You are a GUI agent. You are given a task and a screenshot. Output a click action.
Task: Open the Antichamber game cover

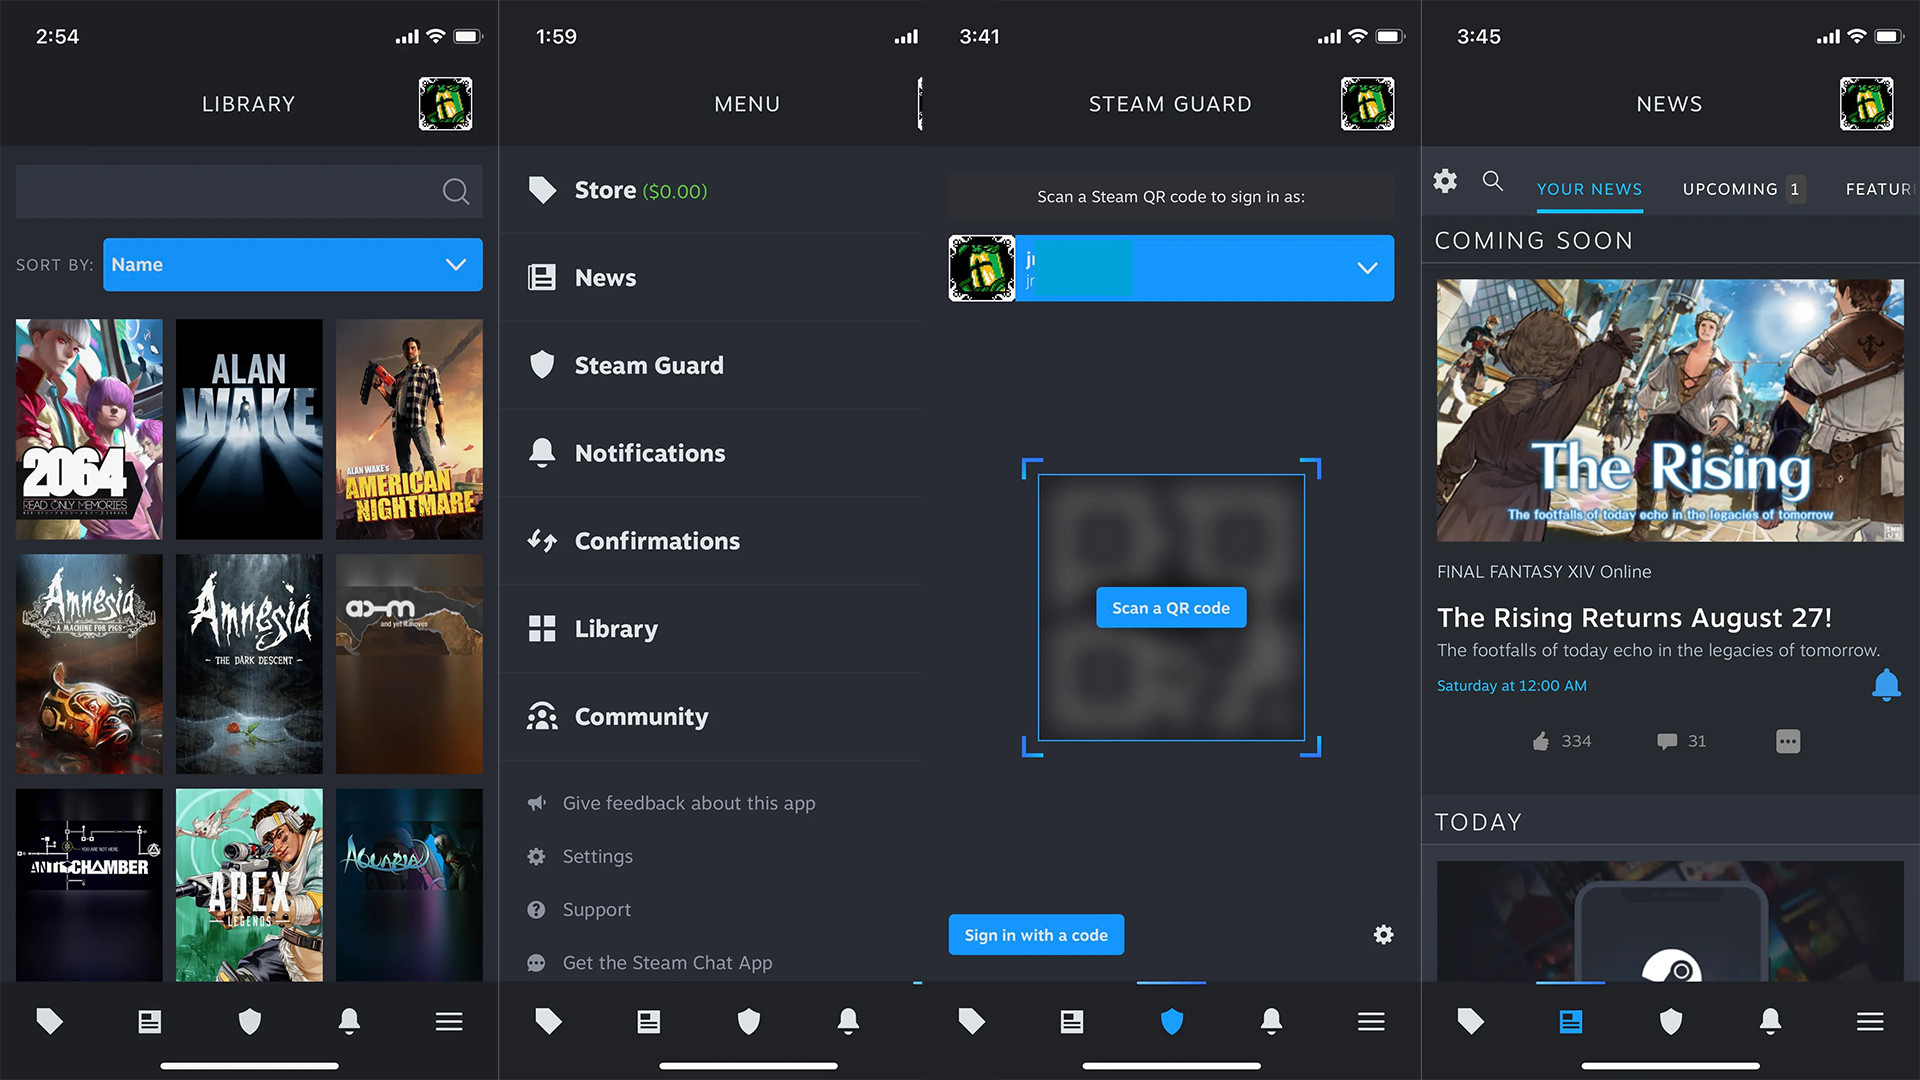[89, 885]
